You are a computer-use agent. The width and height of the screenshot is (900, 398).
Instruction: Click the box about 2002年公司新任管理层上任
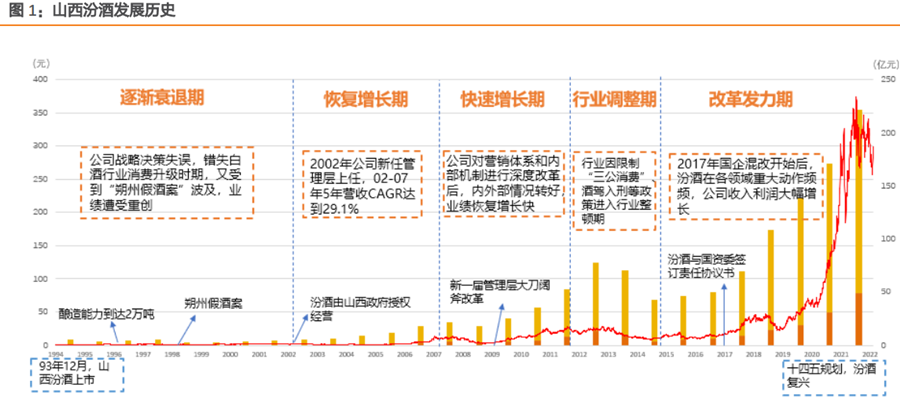click(x=362, y=184)
